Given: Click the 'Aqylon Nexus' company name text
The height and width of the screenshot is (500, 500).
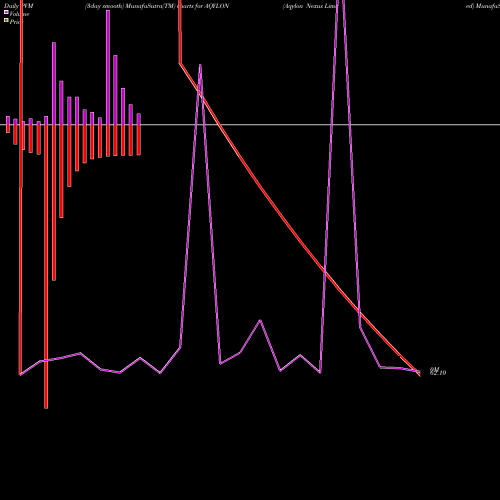Looking at the screenshot, I should [303, 6].
